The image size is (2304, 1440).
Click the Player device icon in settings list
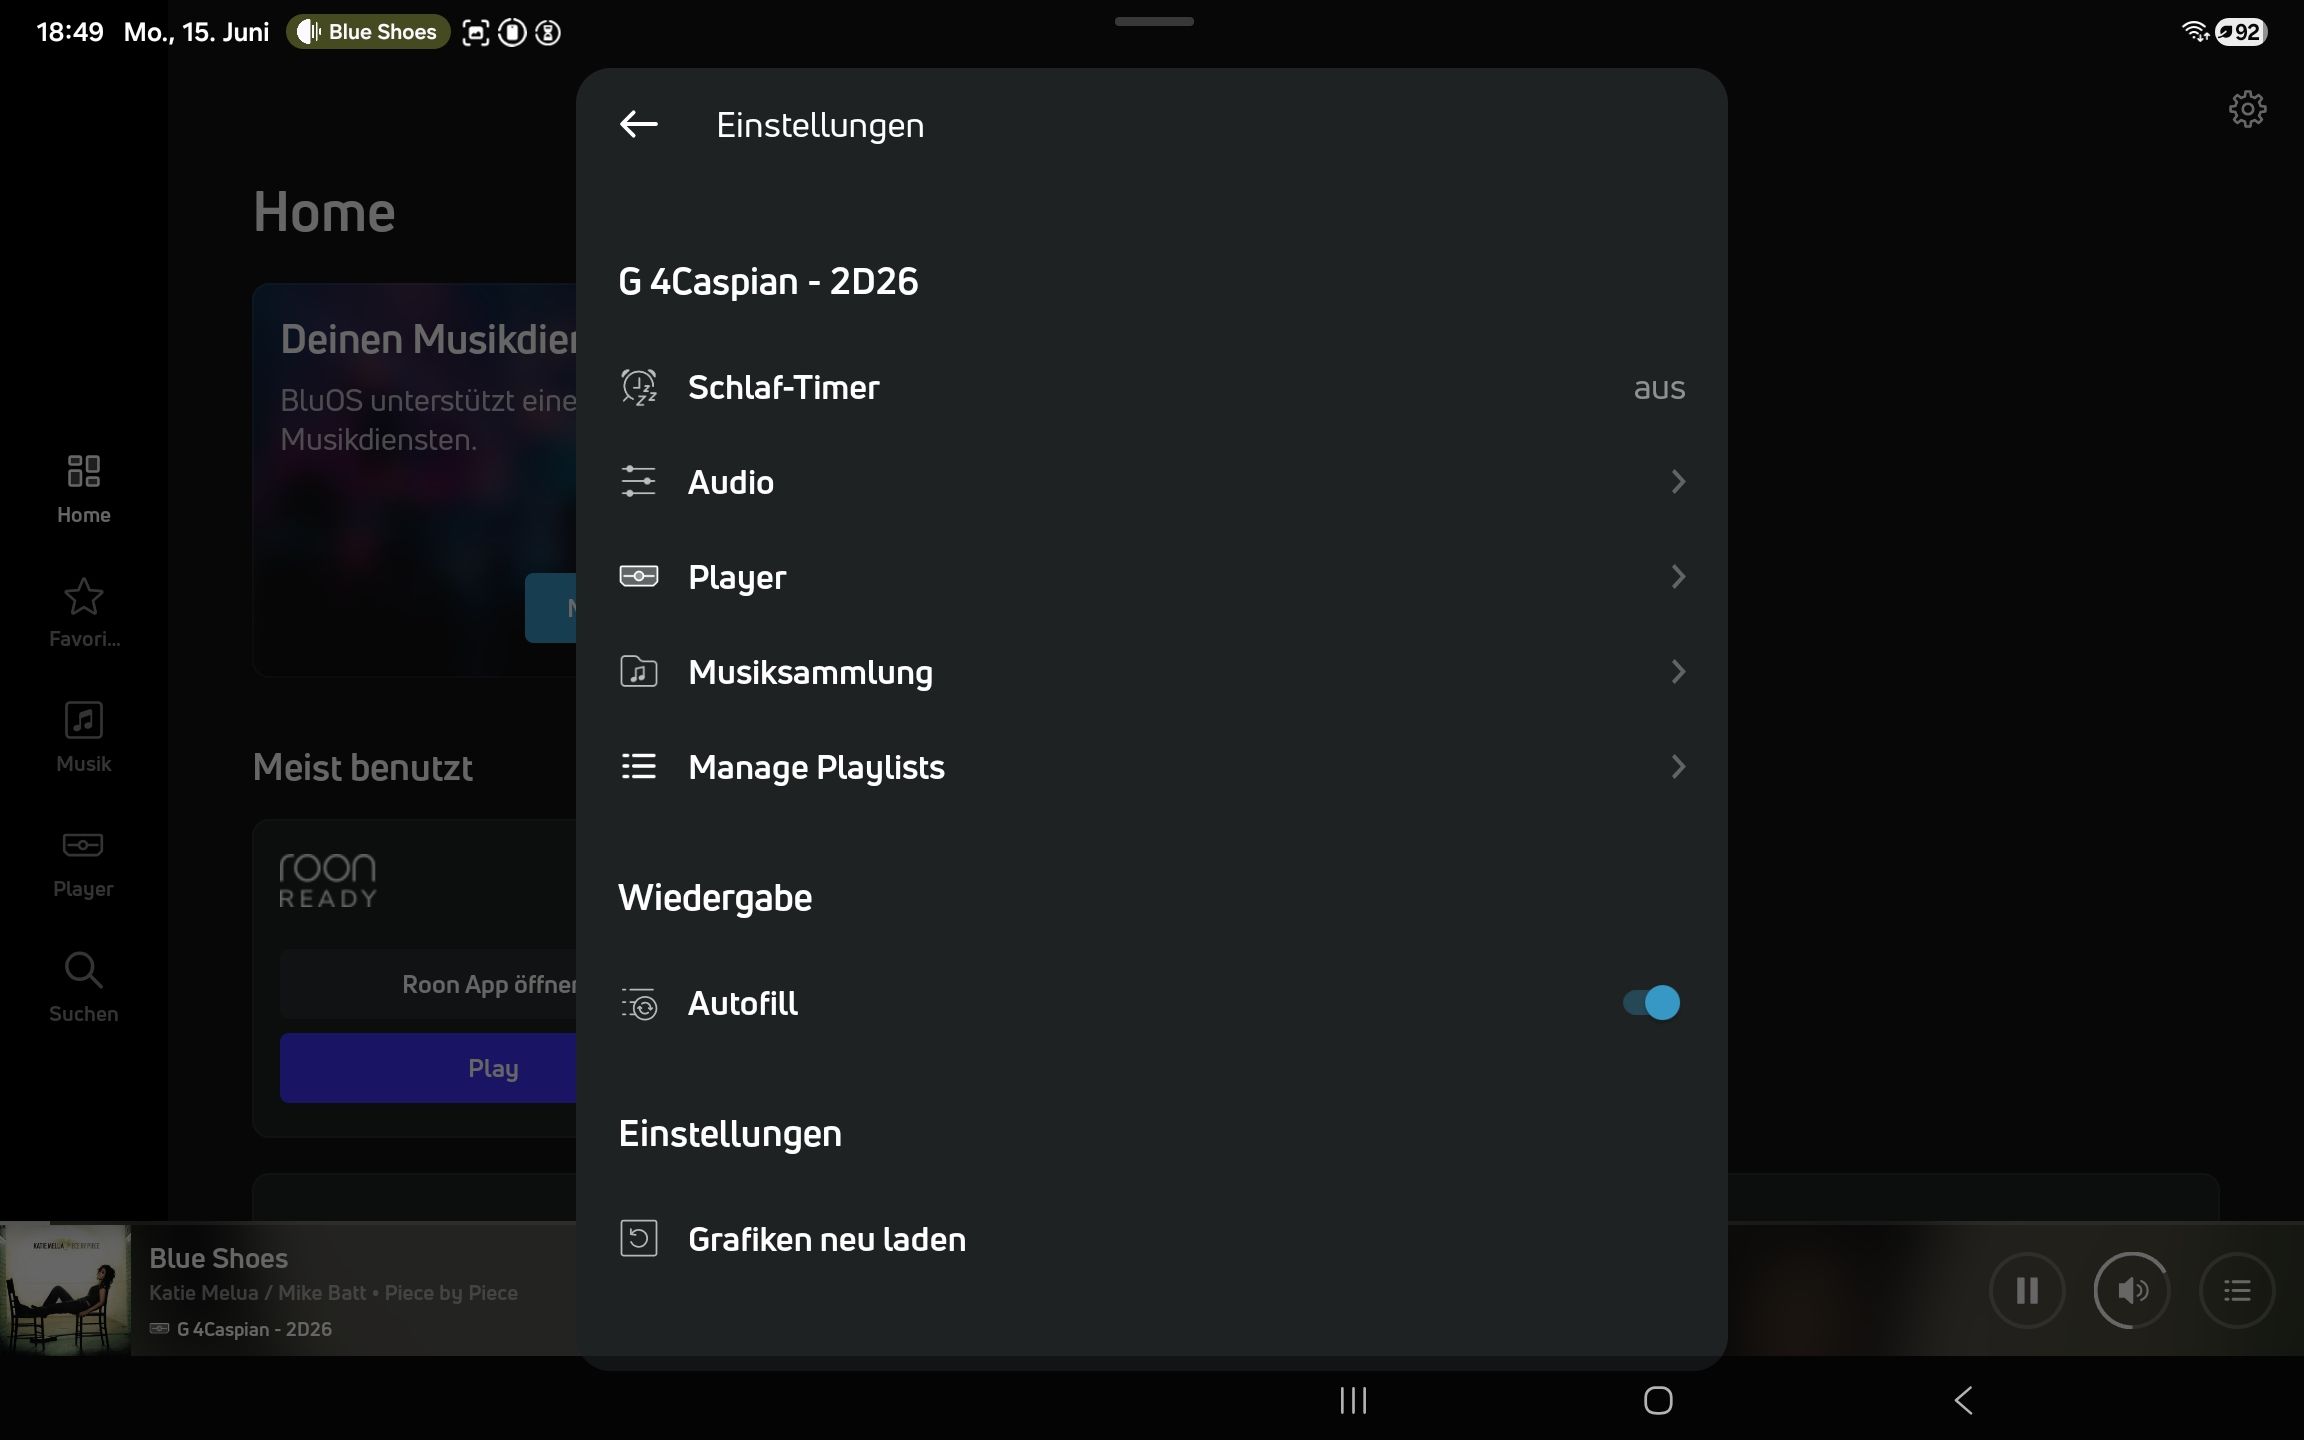click(638, 576)
